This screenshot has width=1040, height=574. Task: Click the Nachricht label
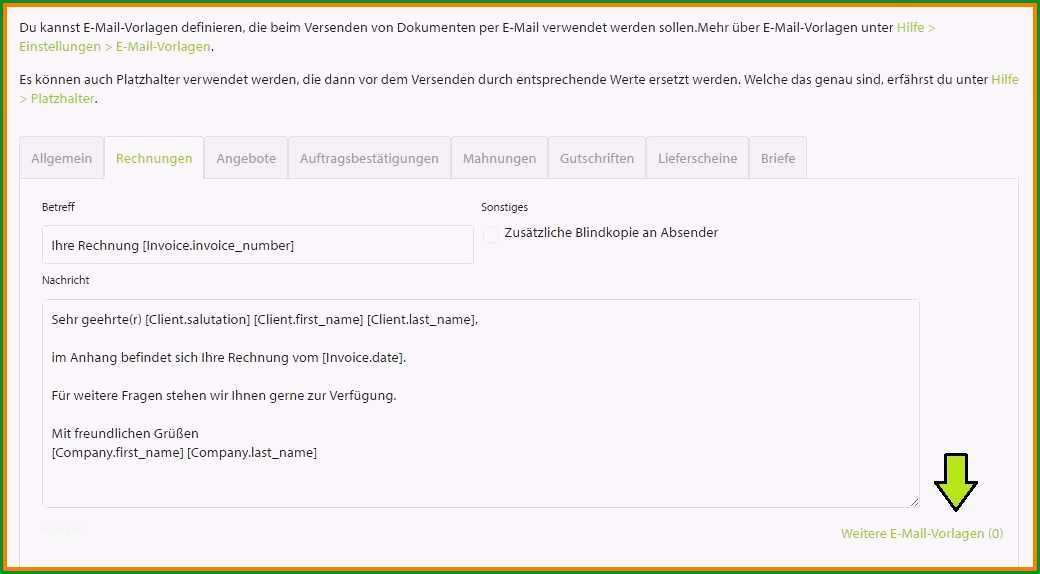(x=66, y=280)
